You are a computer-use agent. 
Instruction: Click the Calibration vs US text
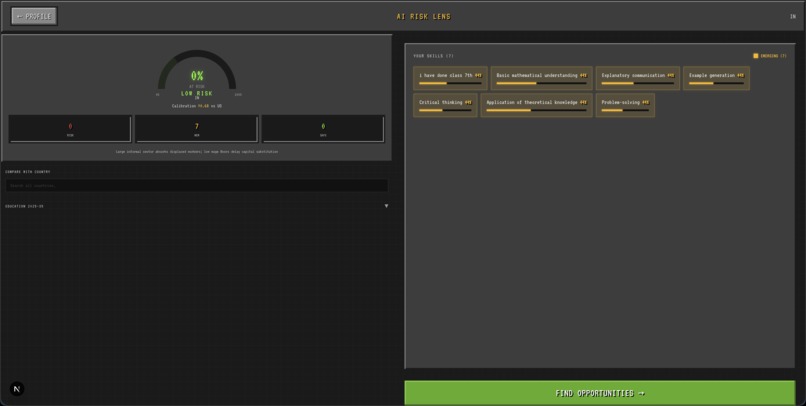coord(197,106)
